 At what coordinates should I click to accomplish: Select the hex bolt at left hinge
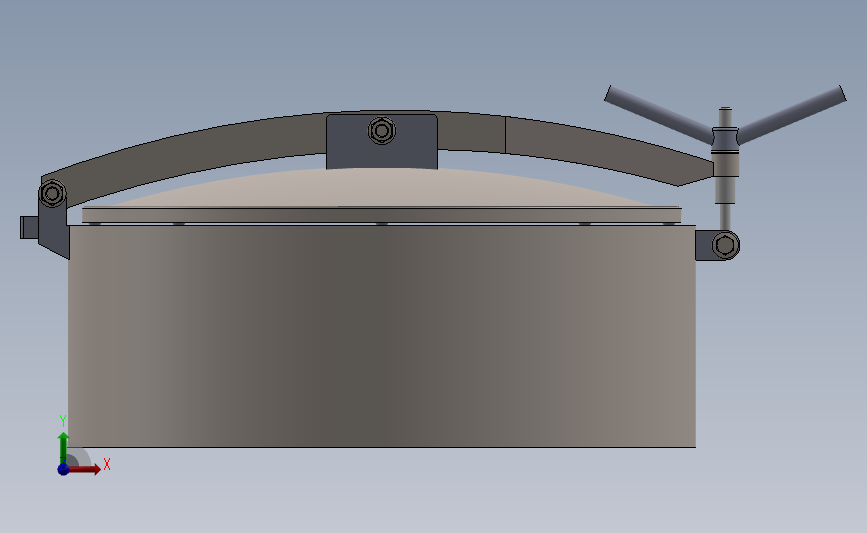[53, 194]
